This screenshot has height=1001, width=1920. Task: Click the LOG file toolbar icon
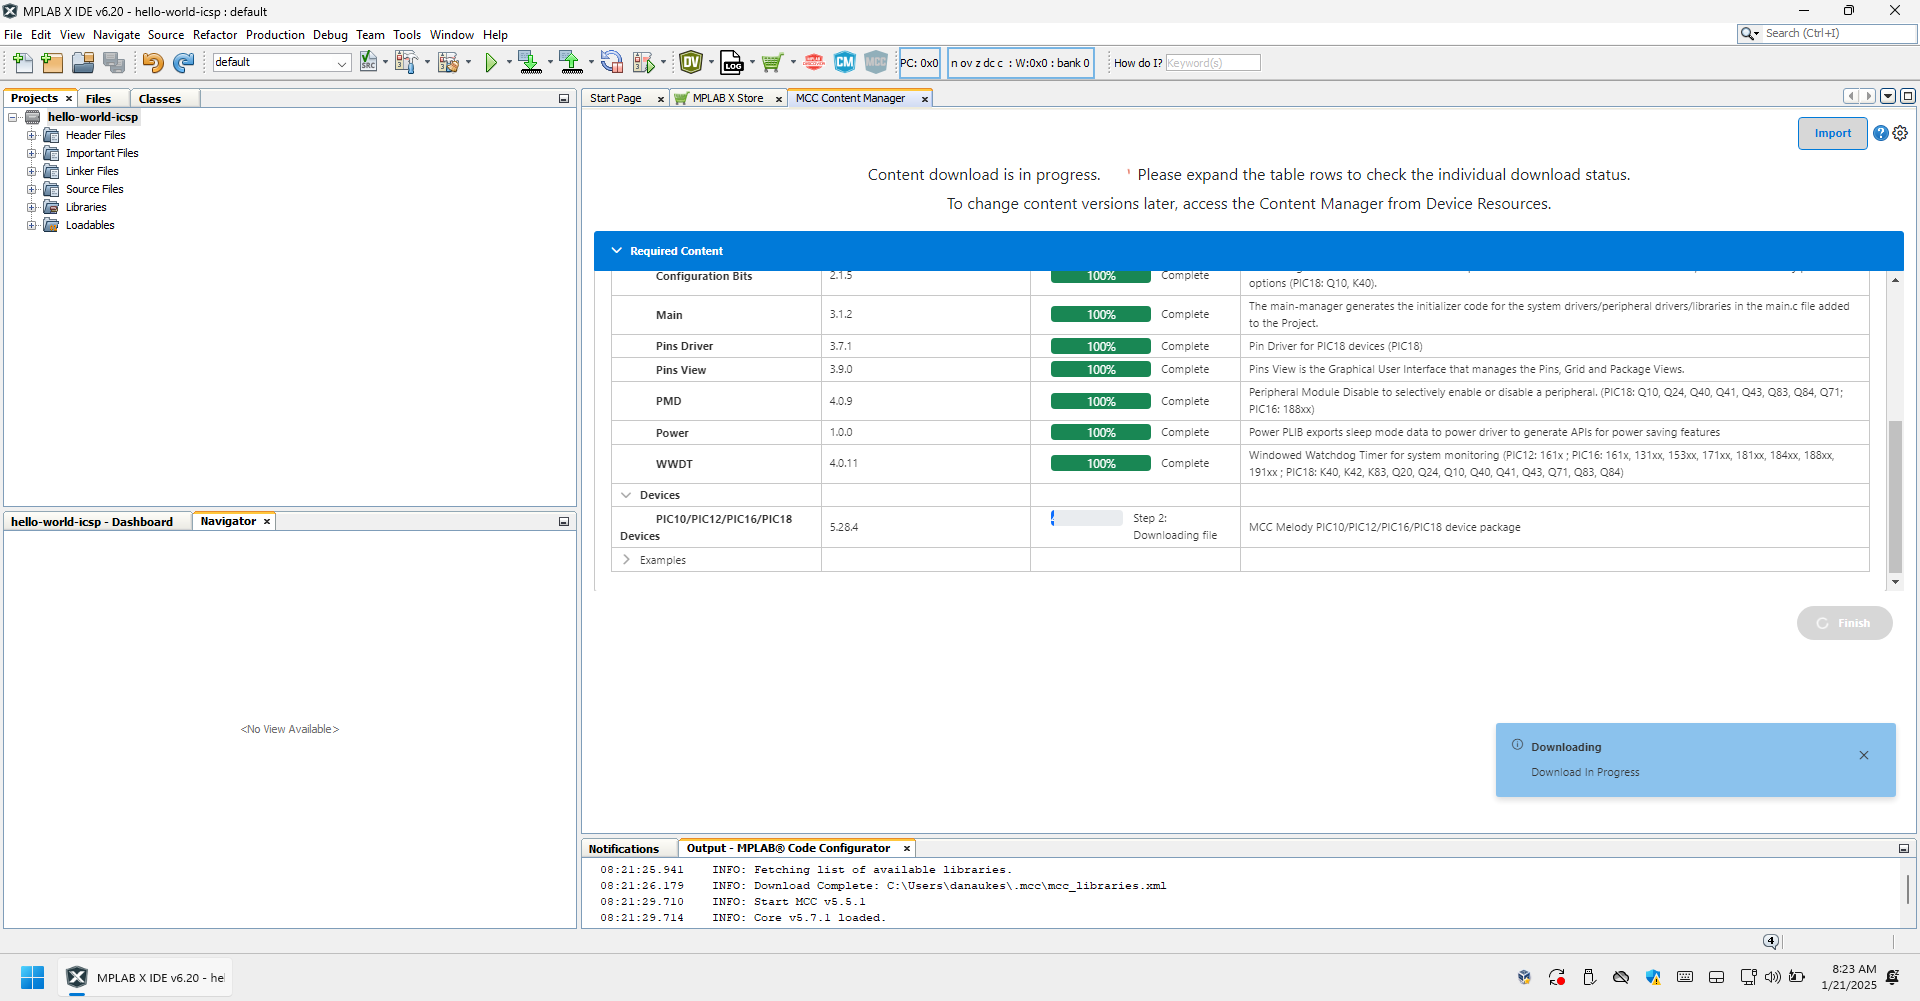732,63
